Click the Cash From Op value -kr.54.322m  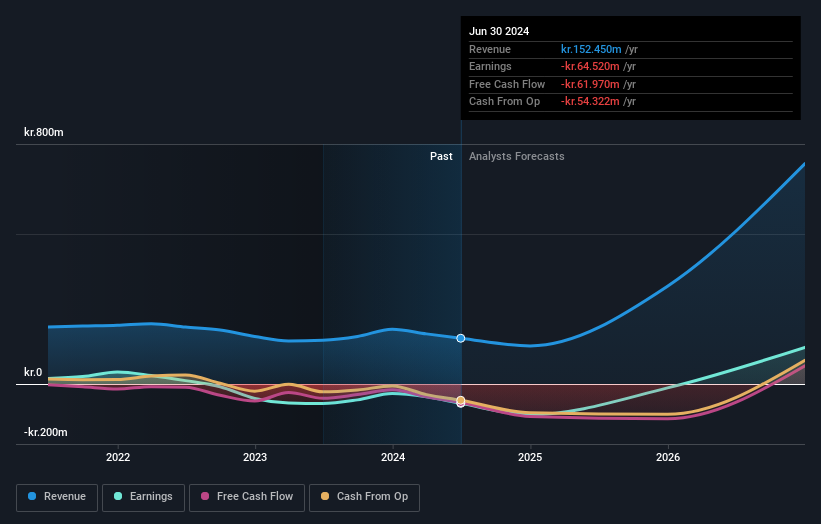tap(590, 102)
